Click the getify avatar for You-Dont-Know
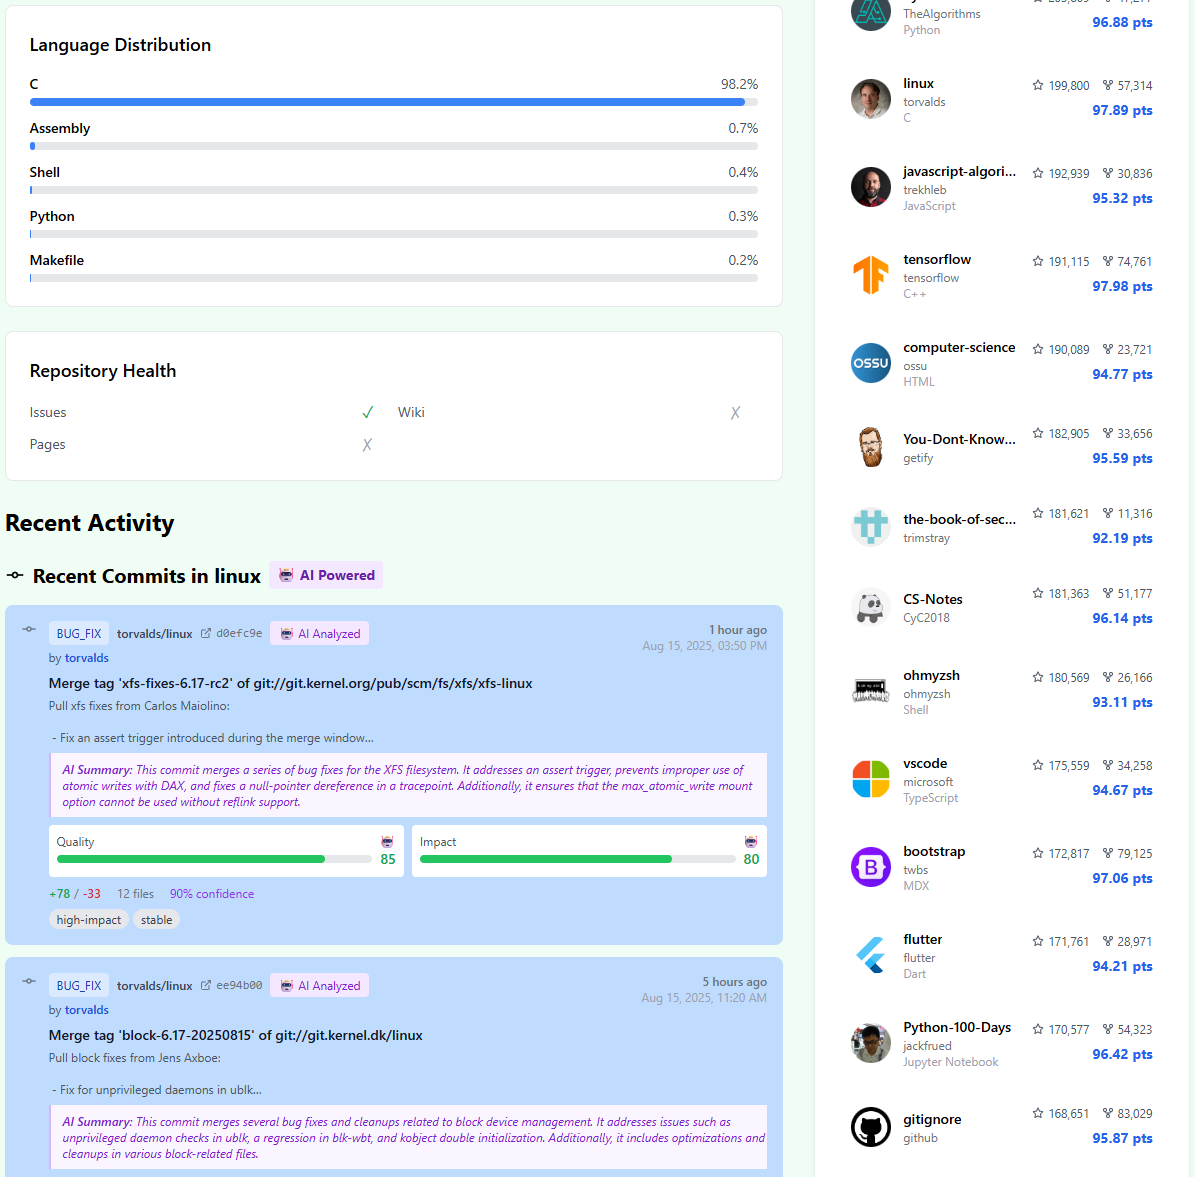This screenshot has width=1195, height=1177. pyautogui.click(x=870, y=447)
